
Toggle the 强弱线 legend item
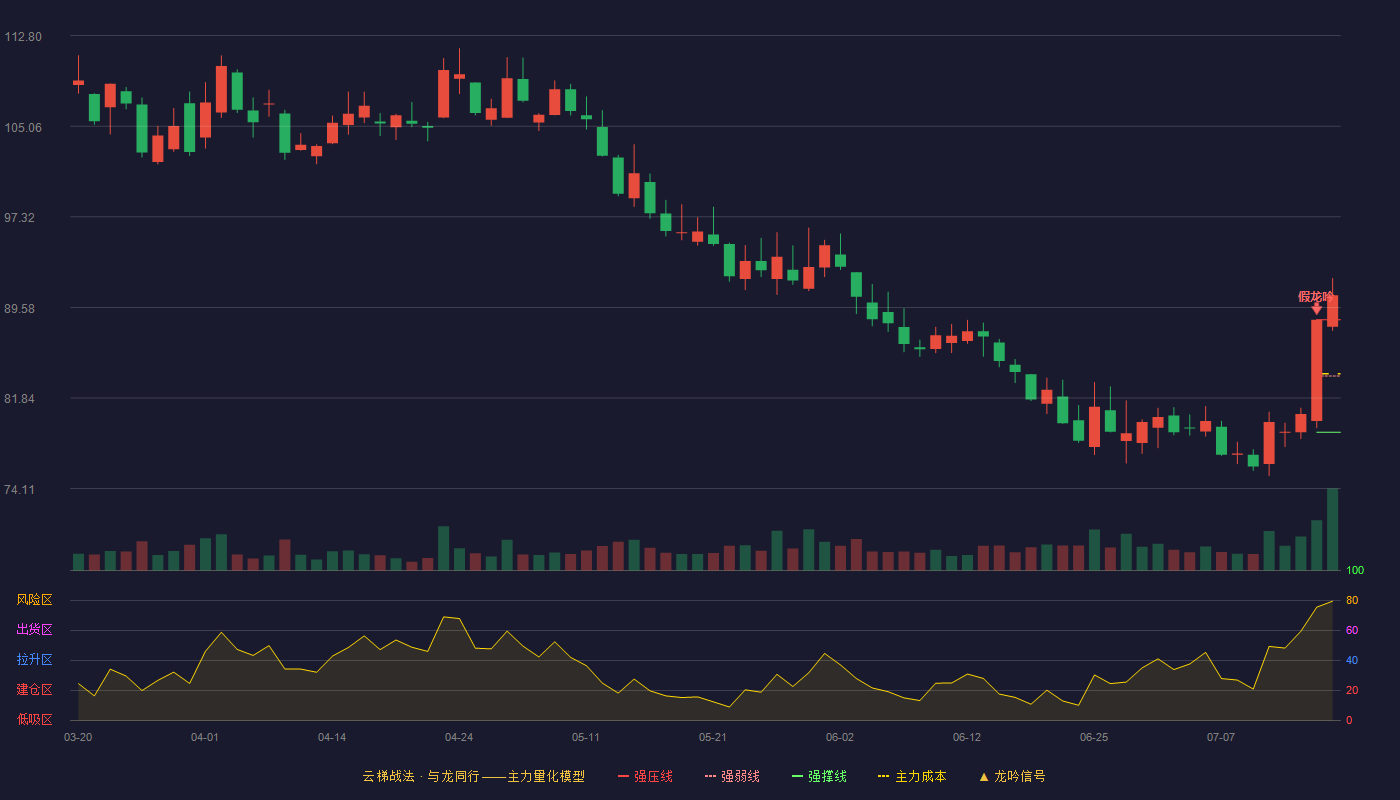click(x=732, y=776)
